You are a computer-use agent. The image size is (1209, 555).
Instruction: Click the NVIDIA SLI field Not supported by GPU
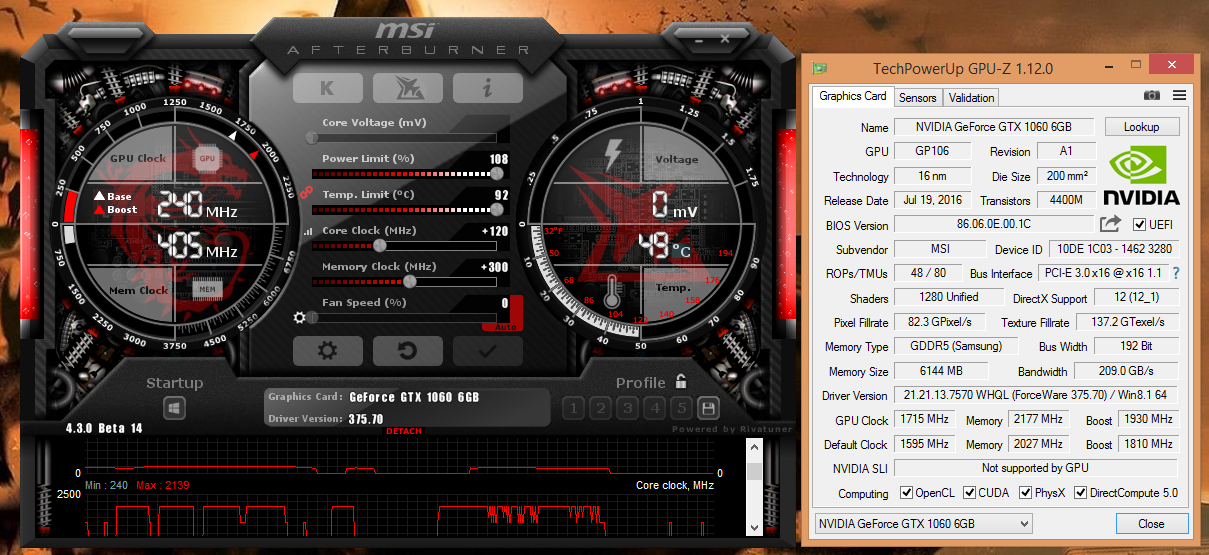(x=1035, y=468)
